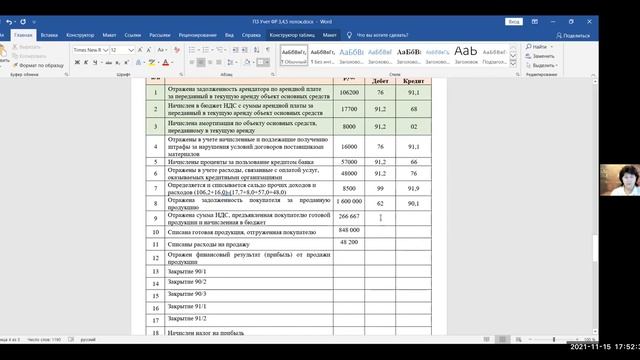640x360 pixels.
Task: Click the cell containing 266 667
Action: coord(349,218)
